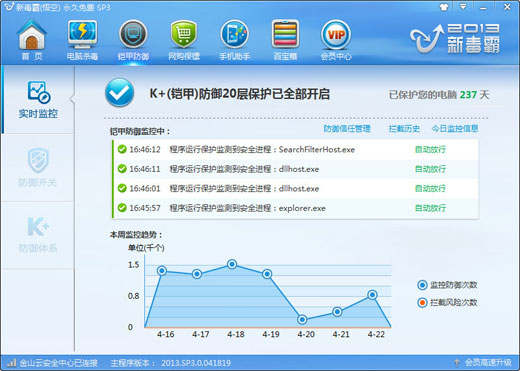This screenshot has height=371, width=520.
Task: Switch to 防御体系 K+ sidebar tab
Action: click(38, 235)
